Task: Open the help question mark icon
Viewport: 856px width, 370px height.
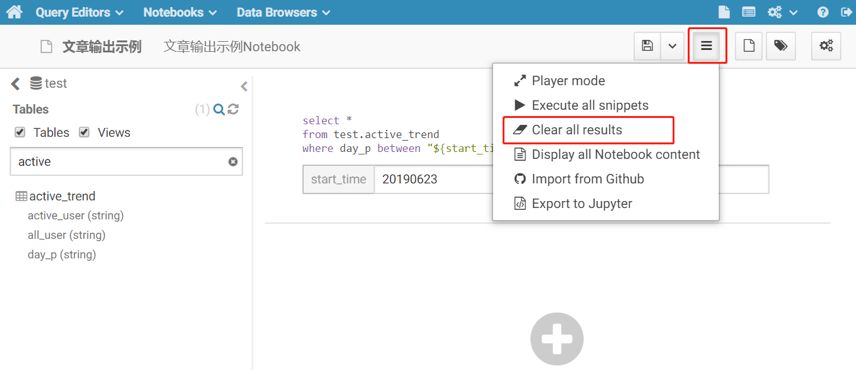Action: coord(823,13)
